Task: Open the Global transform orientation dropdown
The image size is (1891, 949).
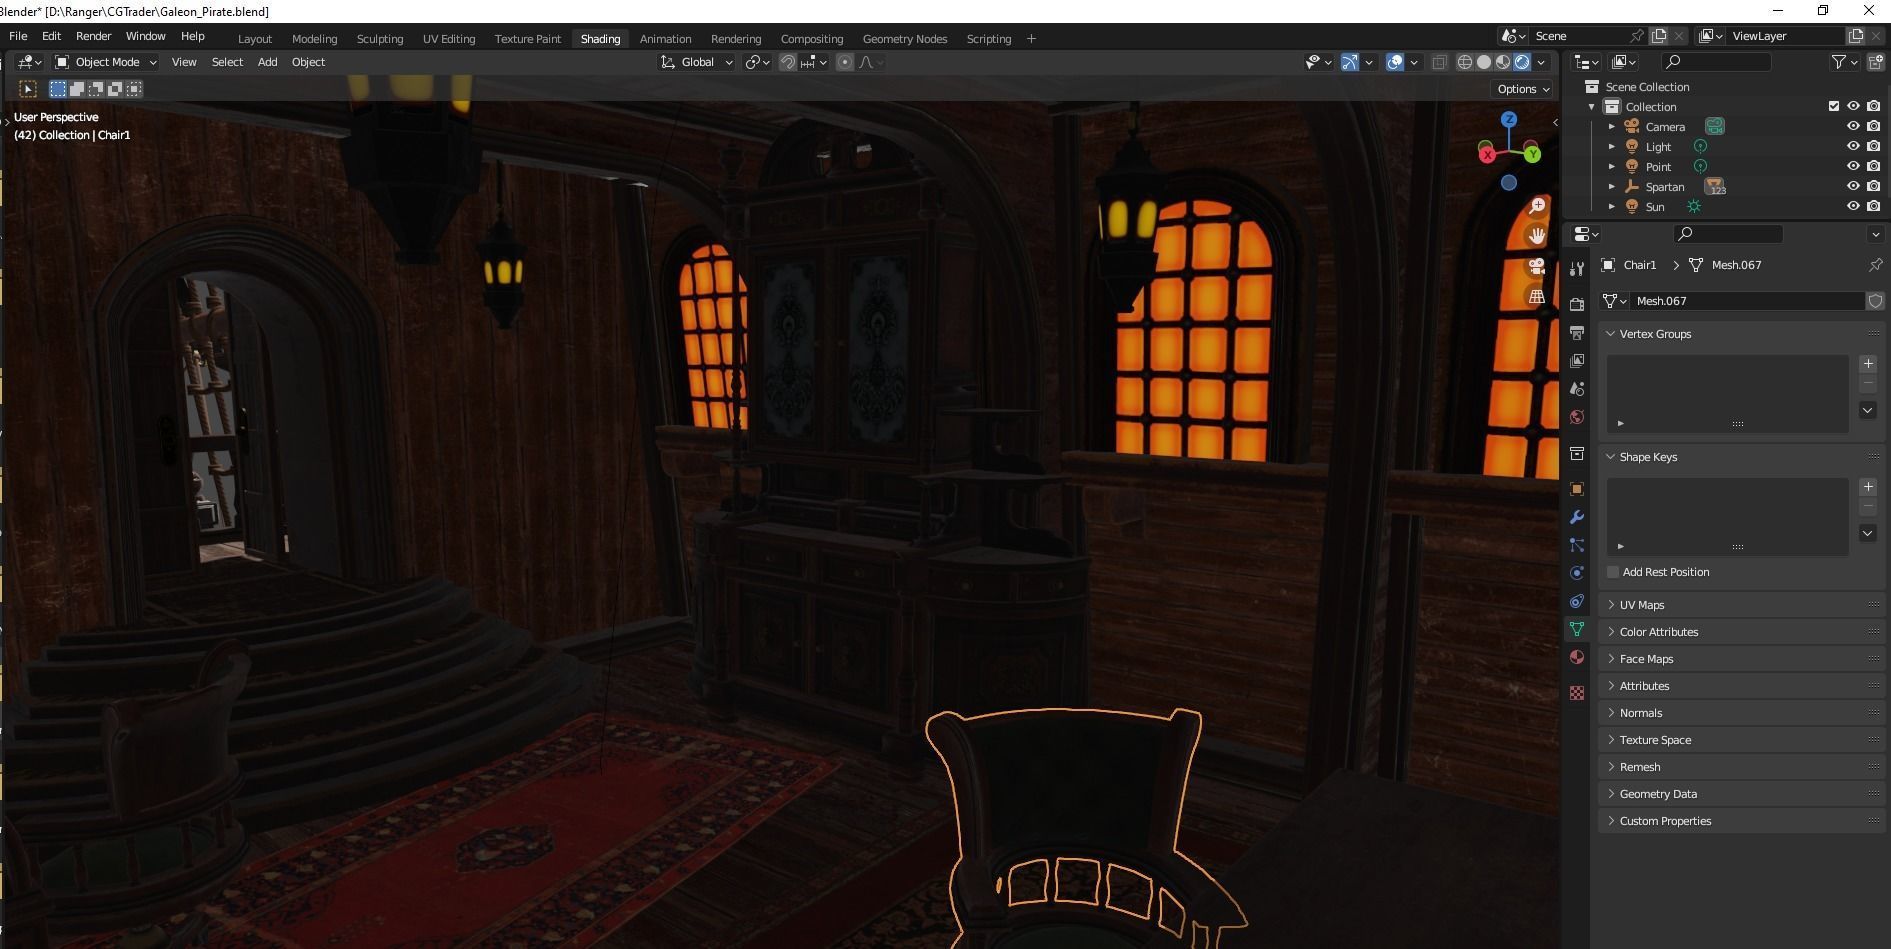Action: [x=697, y=62]
